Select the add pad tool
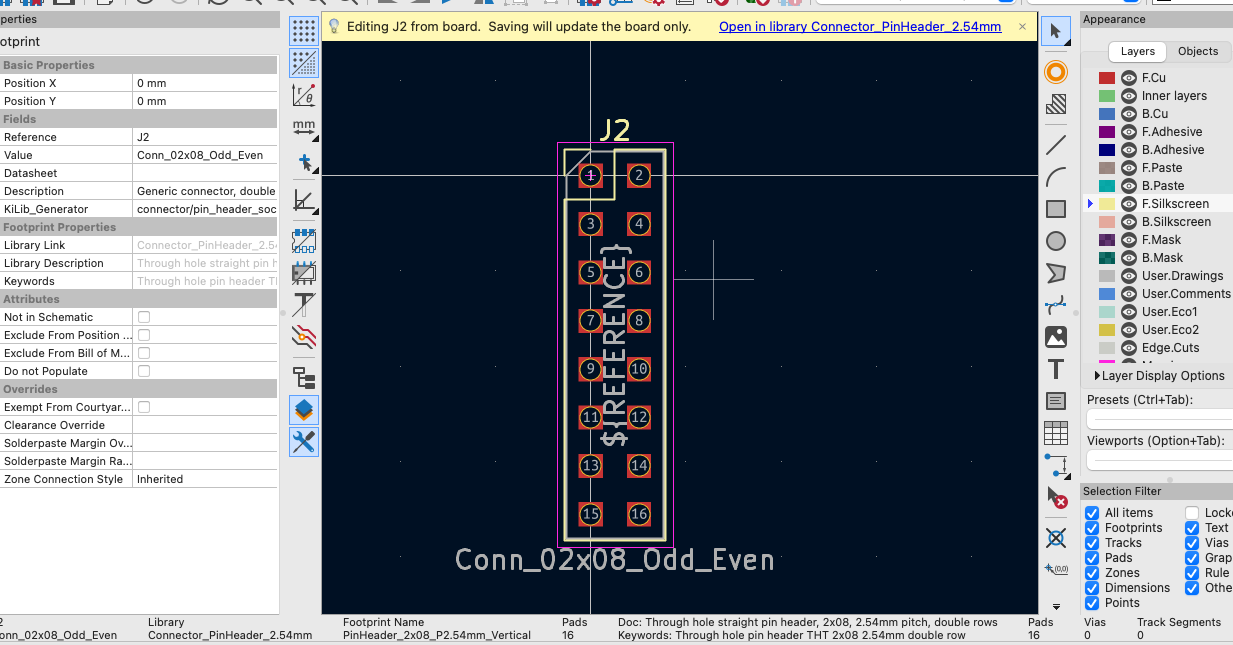1233x645 pixels. 1055,72
